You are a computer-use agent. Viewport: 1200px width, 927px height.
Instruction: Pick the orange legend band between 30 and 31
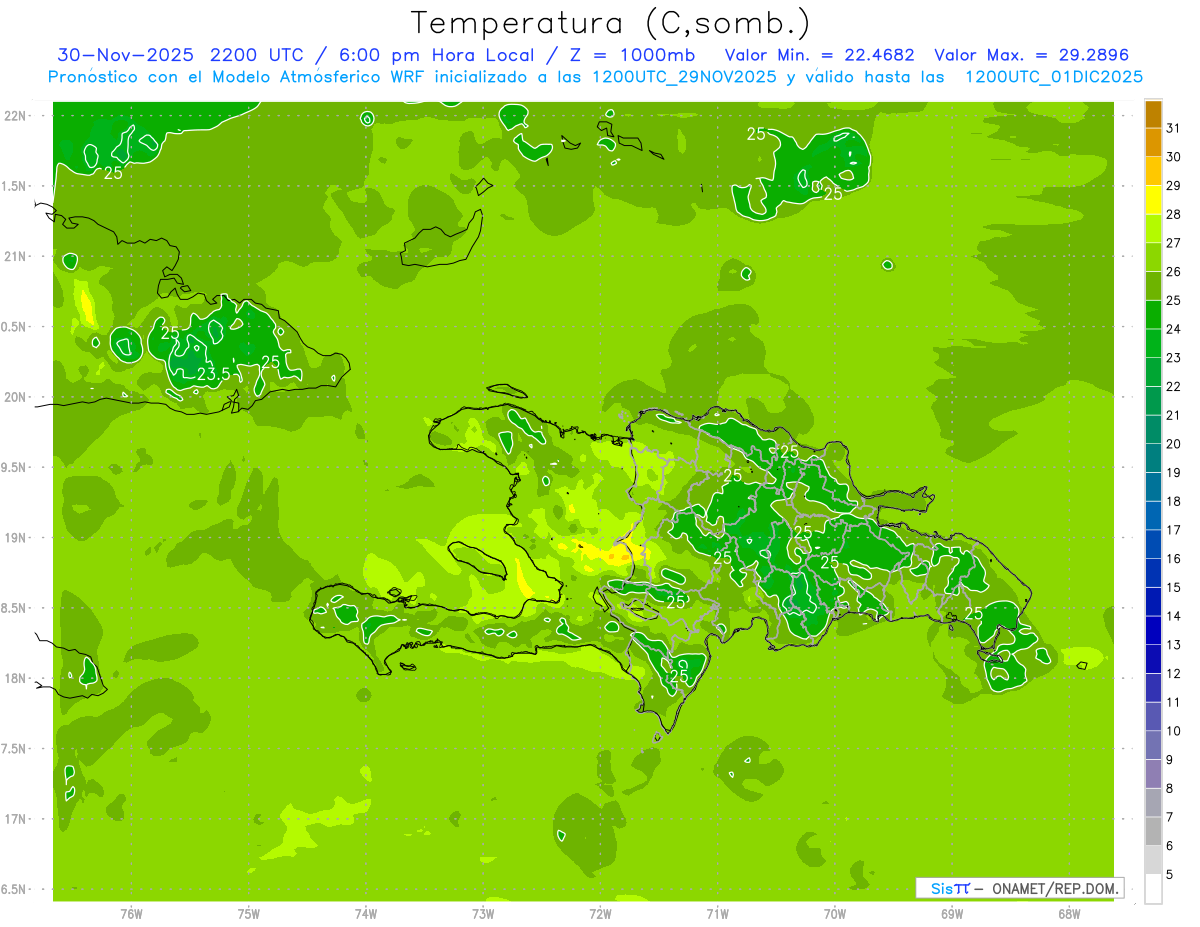pos(1153,142)
